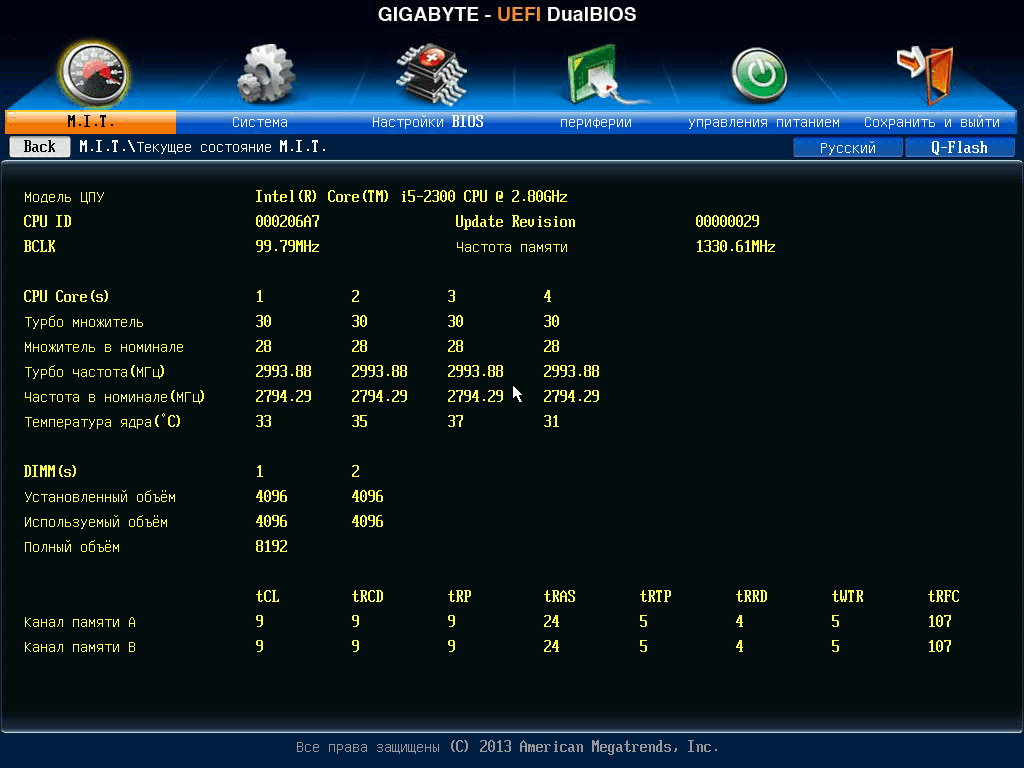Switch to the M.I.T. tab
Image resolution: width=1024 pixels, height=768 pixels.
[91, 122]
